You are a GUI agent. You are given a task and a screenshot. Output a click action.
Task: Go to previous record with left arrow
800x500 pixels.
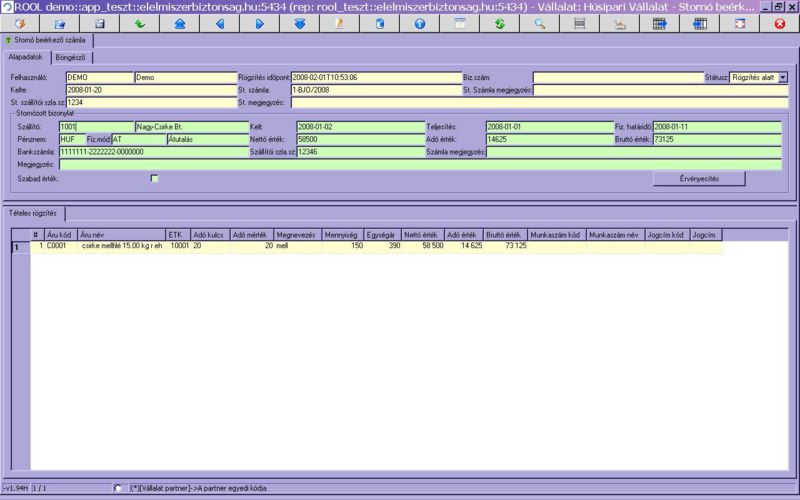(219, 22)
